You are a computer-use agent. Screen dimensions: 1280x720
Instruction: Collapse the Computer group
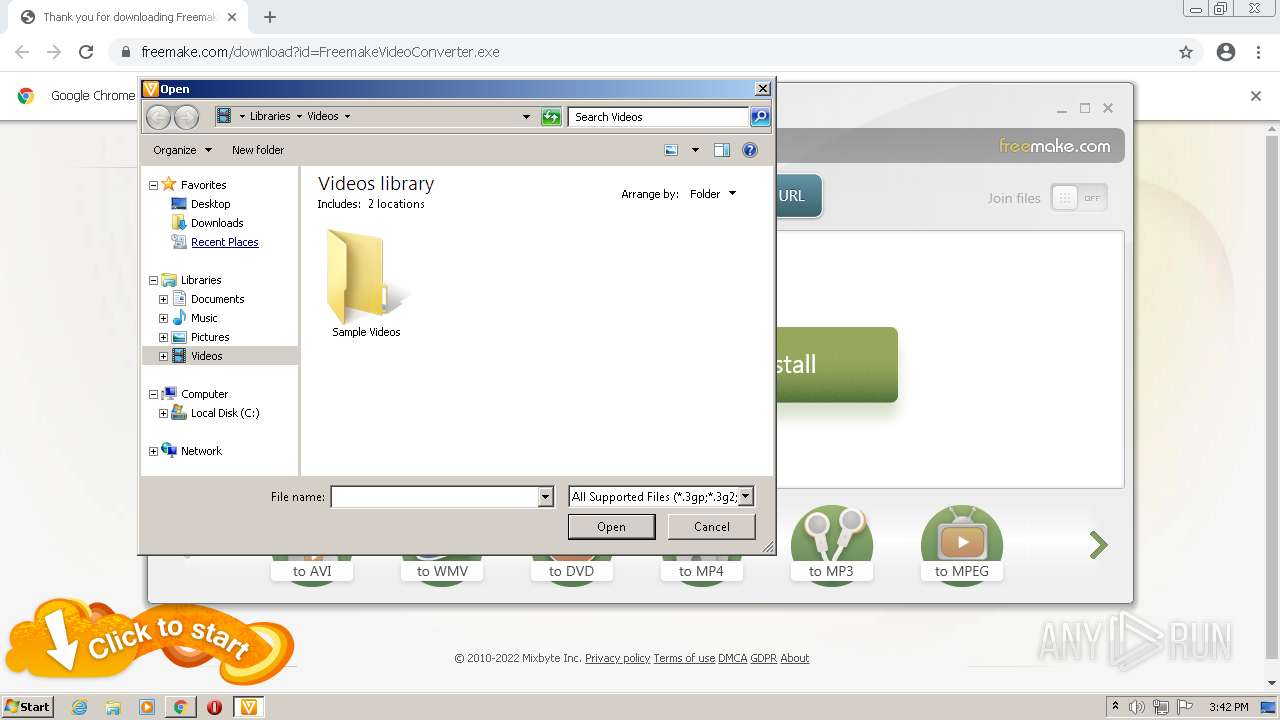coord(154,394)
